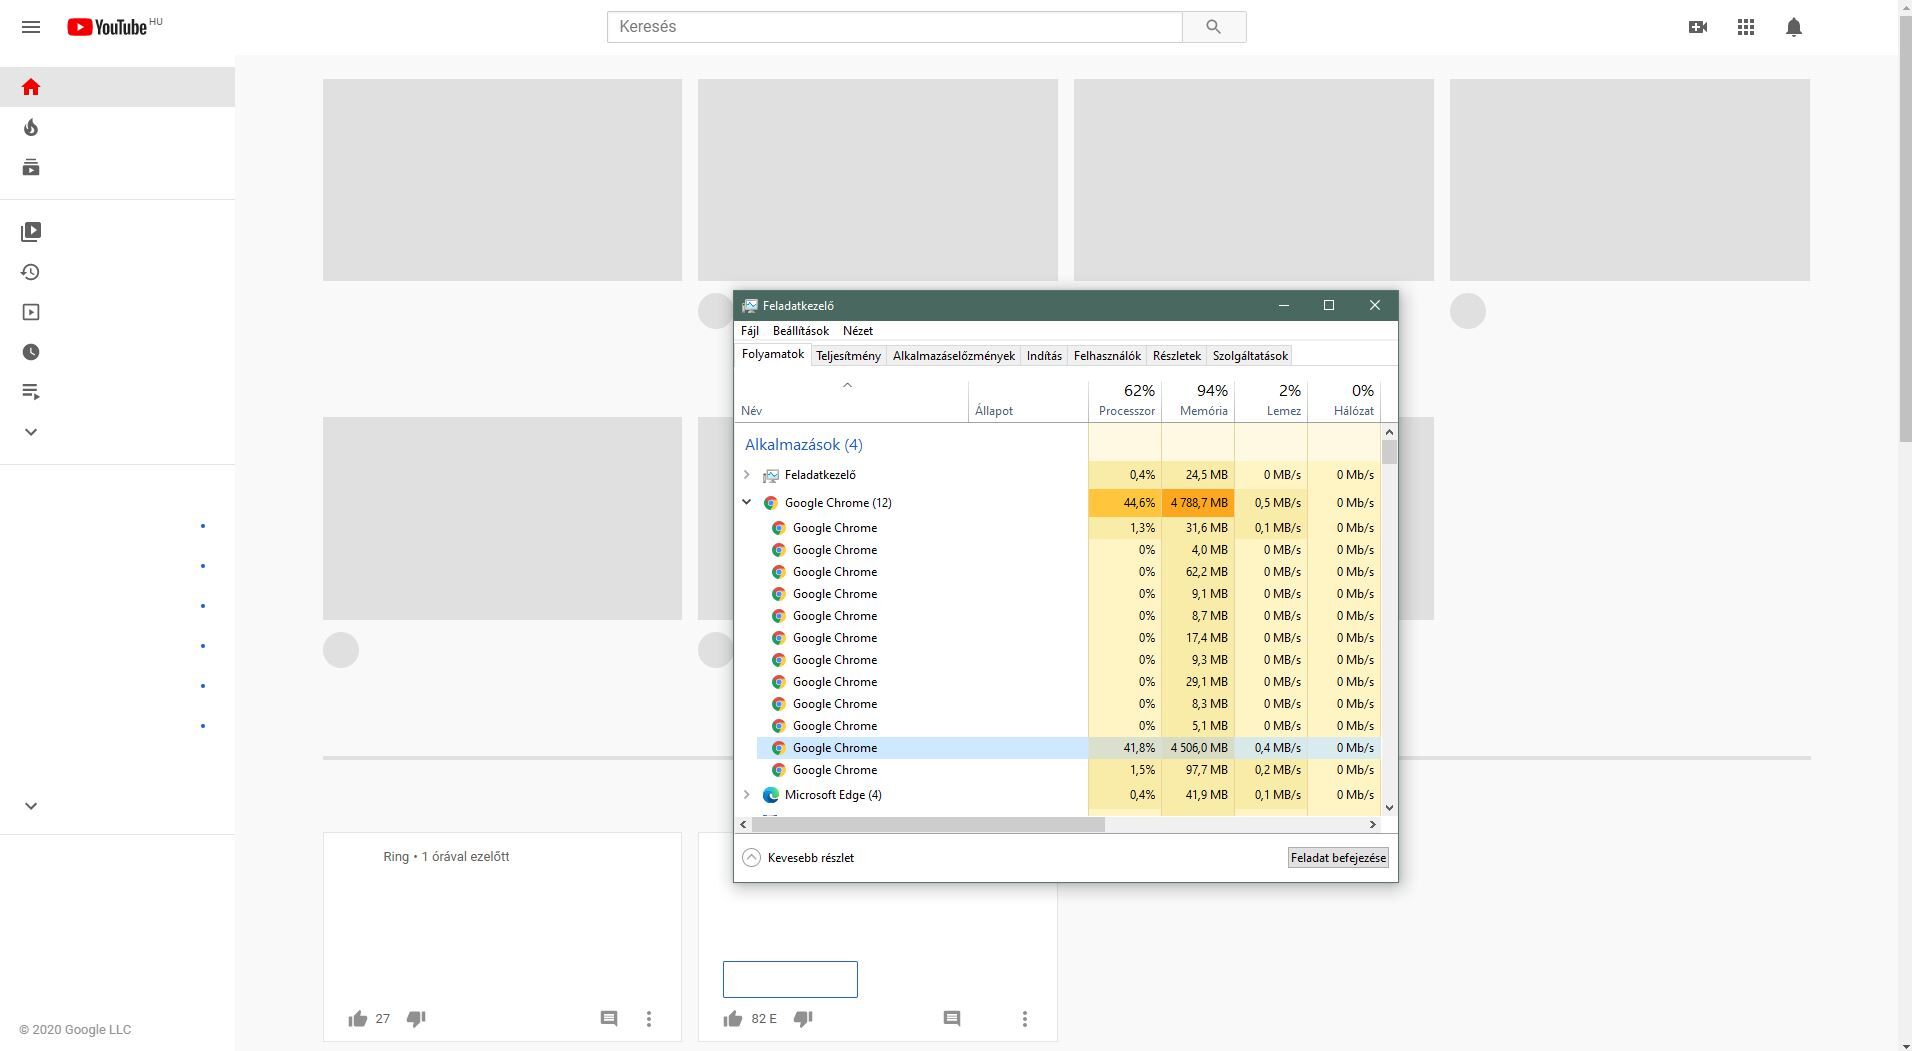Click the process list scroll up arrow
Screen dimensions: 1912x1051
pyautogui.click(x=1389, y=432)
